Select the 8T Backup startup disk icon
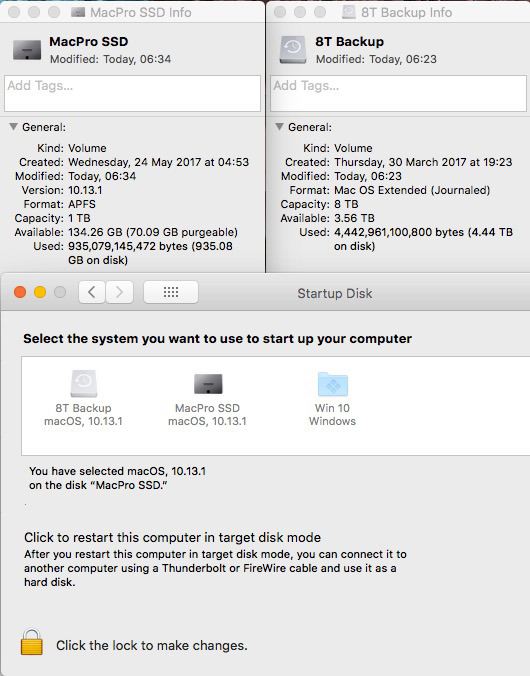Viewport: 530px width, 676px height. tap(84, 383)
